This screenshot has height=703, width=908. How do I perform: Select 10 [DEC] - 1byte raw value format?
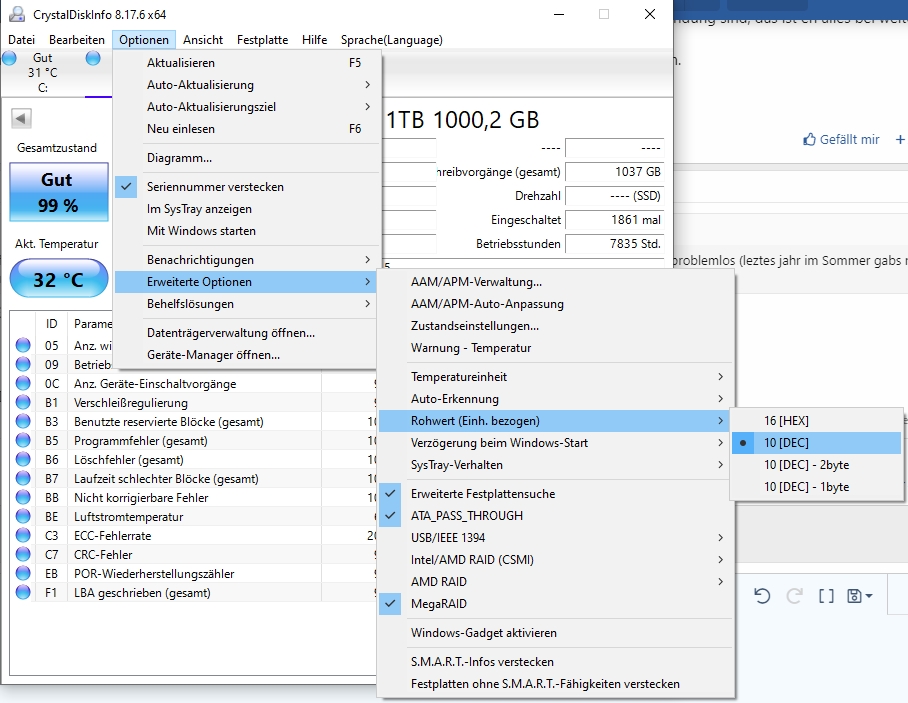[817, 486]
